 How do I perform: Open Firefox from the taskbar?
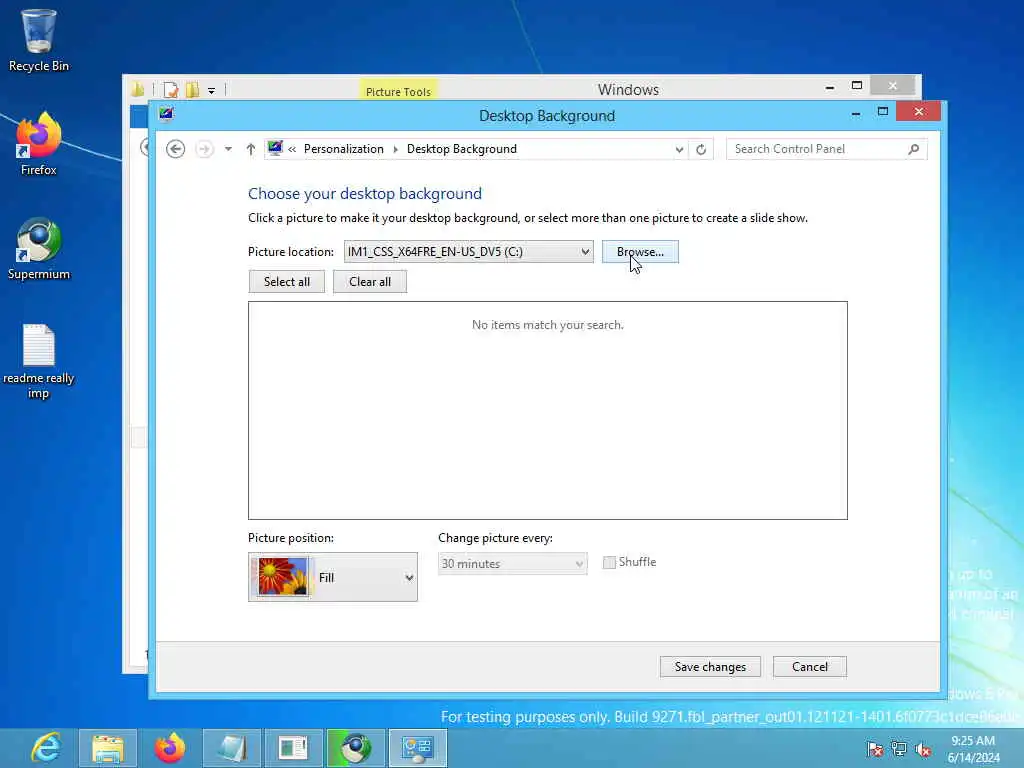click(170, 748)
